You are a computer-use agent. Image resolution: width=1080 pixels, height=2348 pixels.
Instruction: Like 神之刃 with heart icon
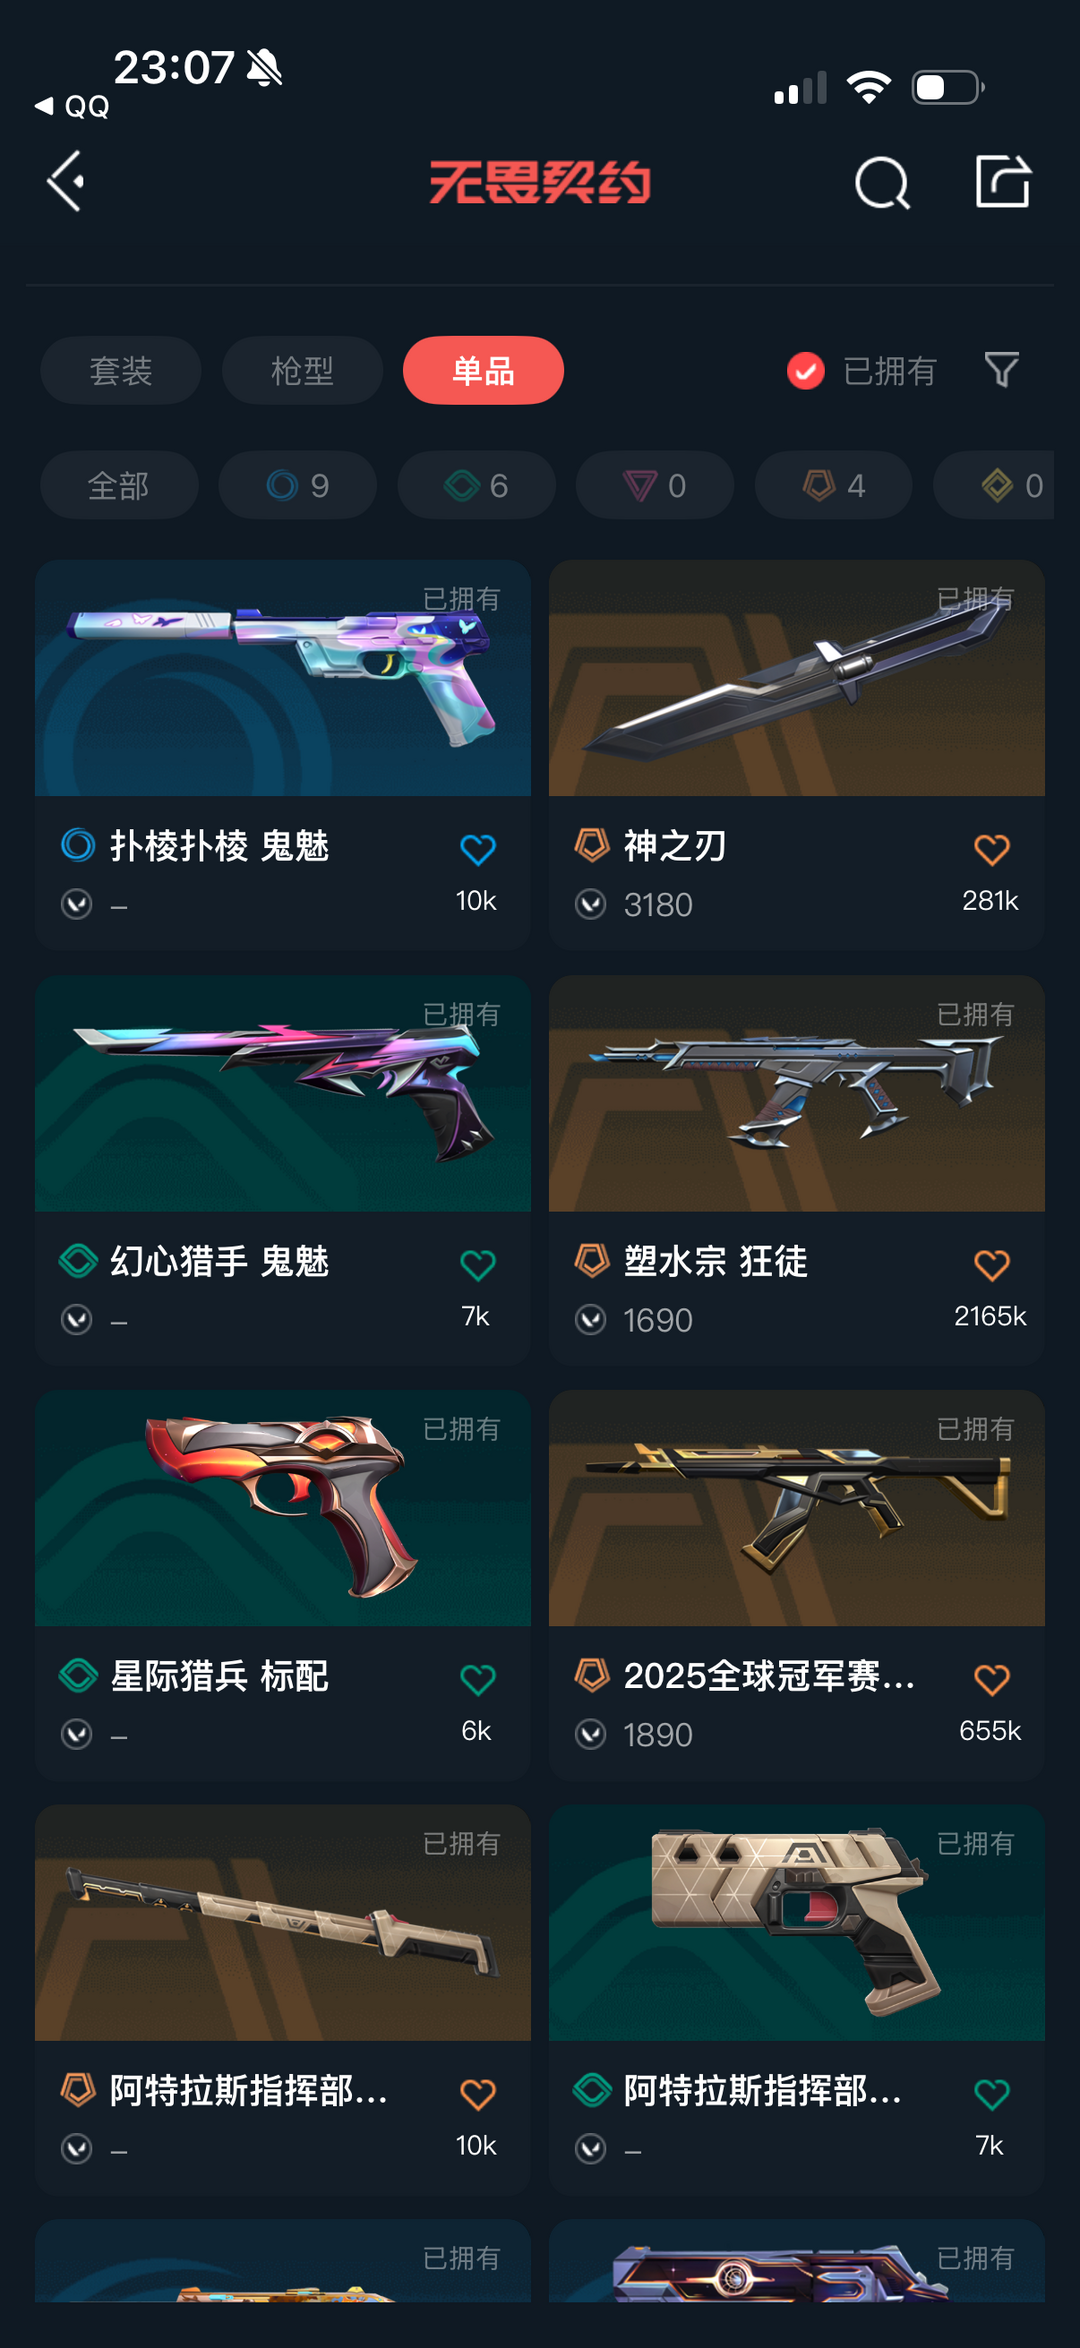tap(992, 849)
